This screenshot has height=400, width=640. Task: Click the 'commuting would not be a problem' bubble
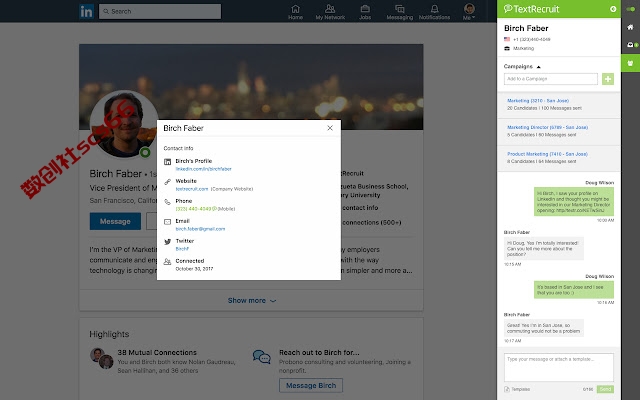click(x=544, y=328)
